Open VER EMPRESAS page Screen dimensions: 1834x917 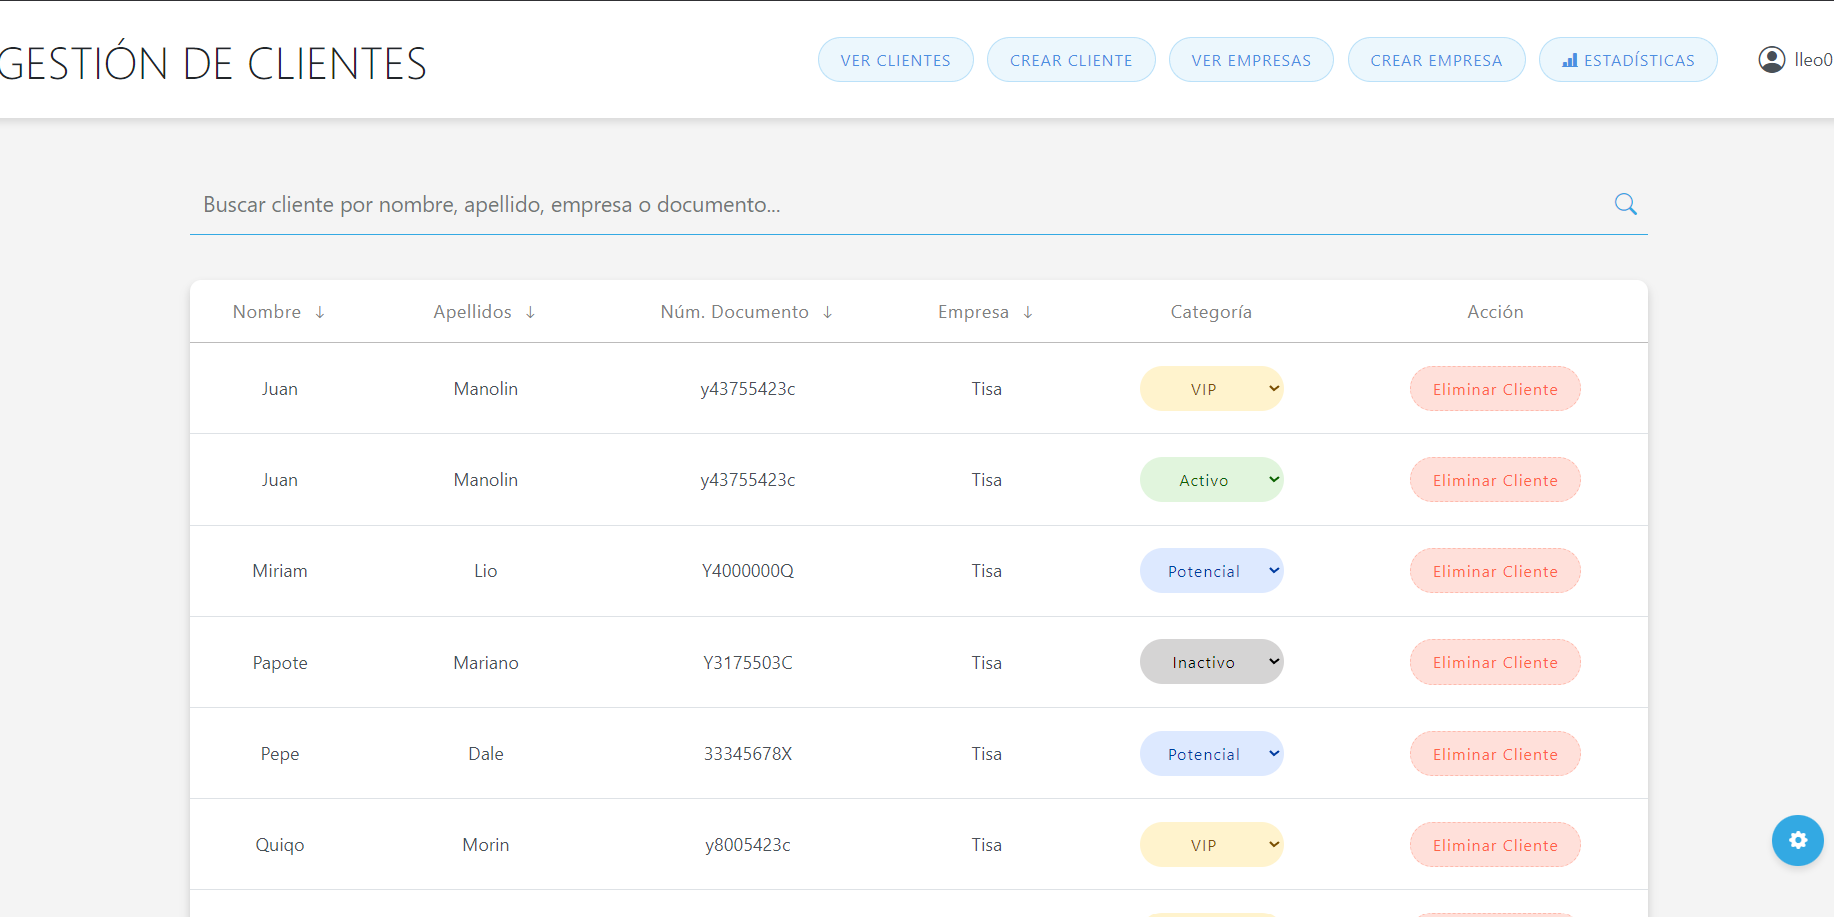click(x=1251, y=60)
